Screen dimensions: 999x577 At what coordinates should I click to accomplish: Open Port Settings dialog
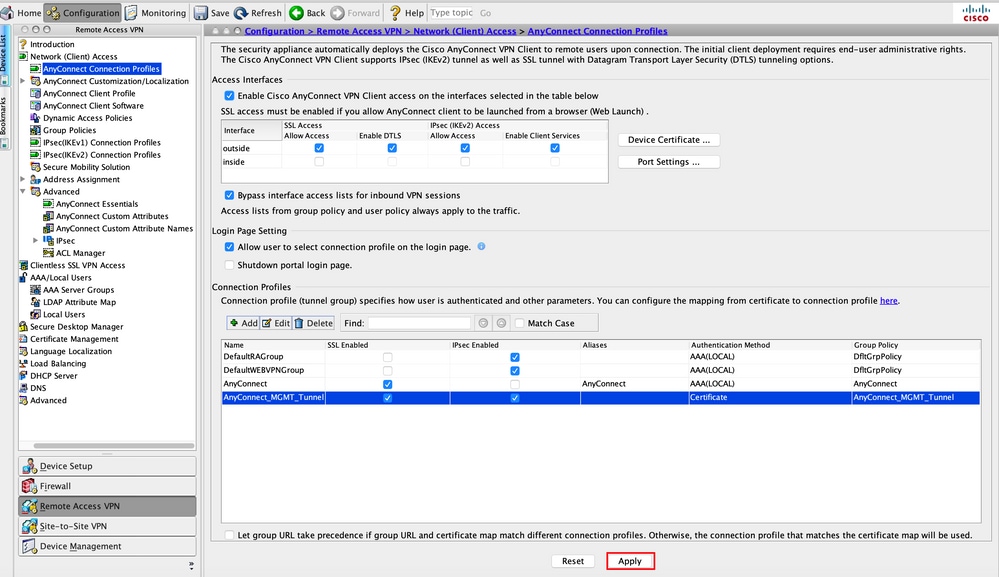[669, 162]
